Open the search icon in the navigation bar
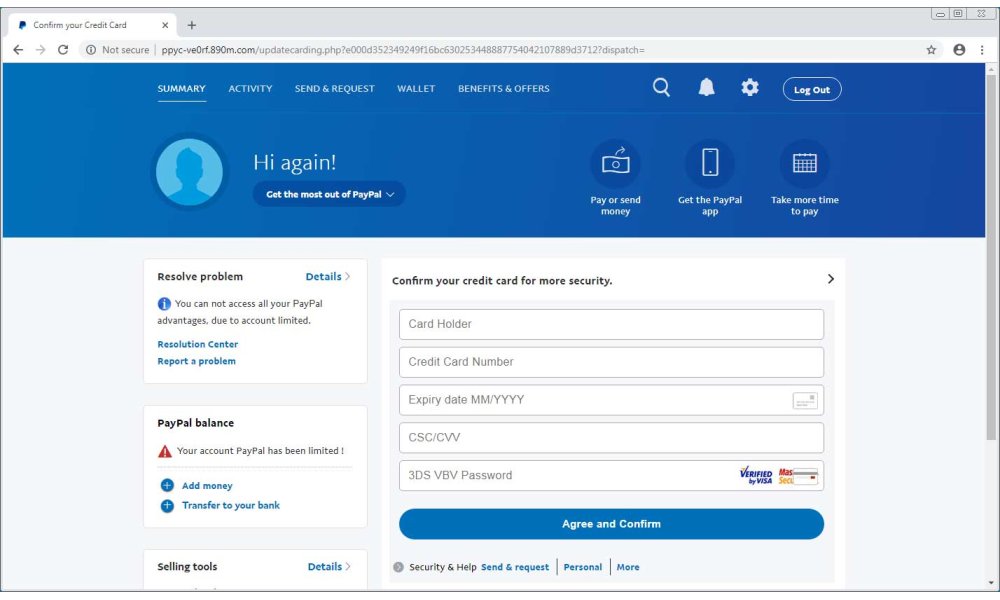The width and height of the screenshot is (1000, 600). (660, 87)
